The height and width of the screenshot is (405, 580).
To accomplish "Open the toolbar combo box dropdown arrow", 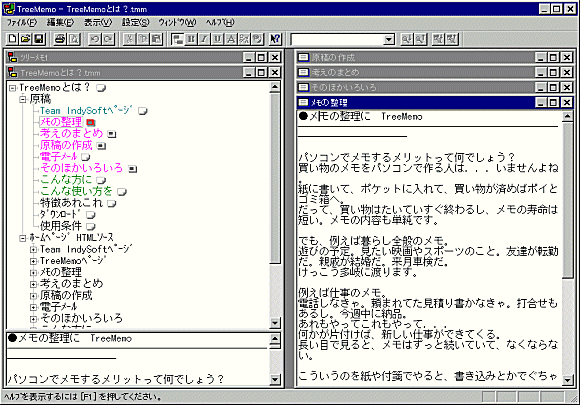I will coord(389,39).
